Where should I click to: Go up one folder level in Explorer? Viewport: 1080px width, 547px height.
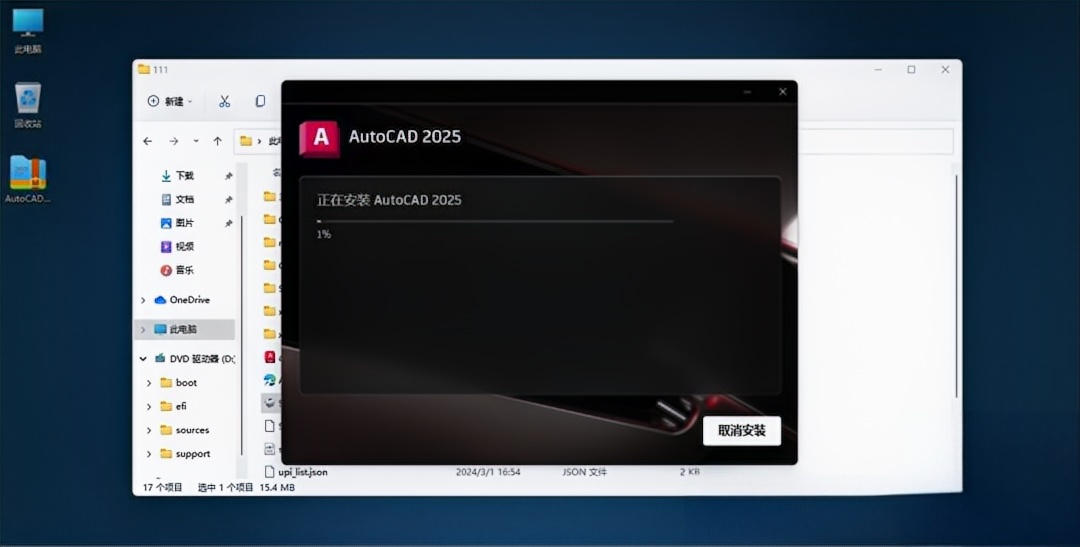click(x=218, y=141)
